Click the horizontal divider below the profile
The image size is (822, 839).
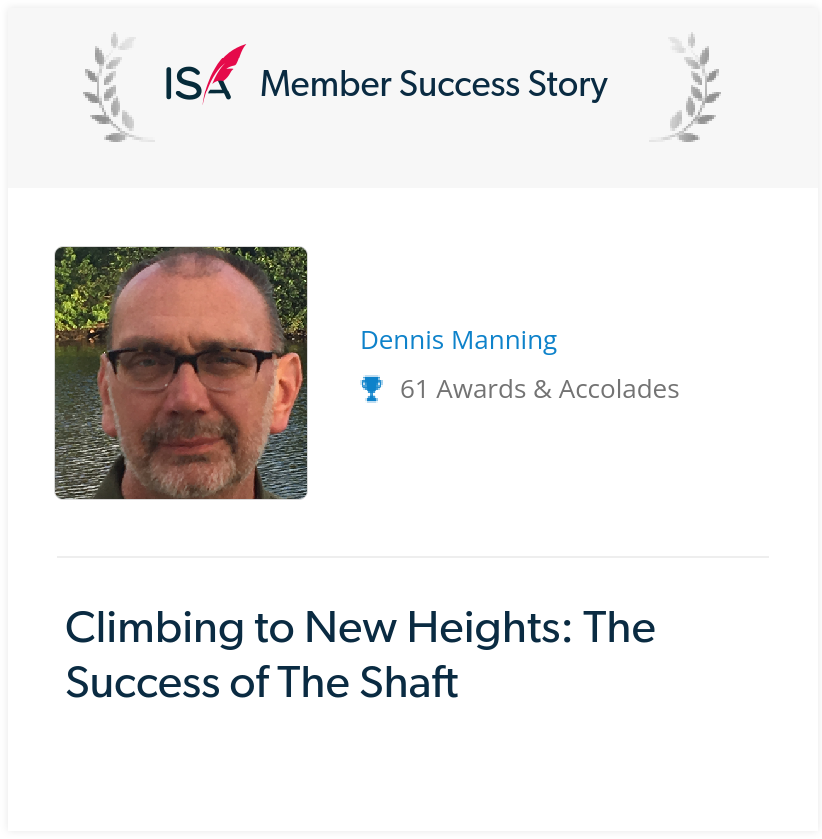[x=413, y=557]
